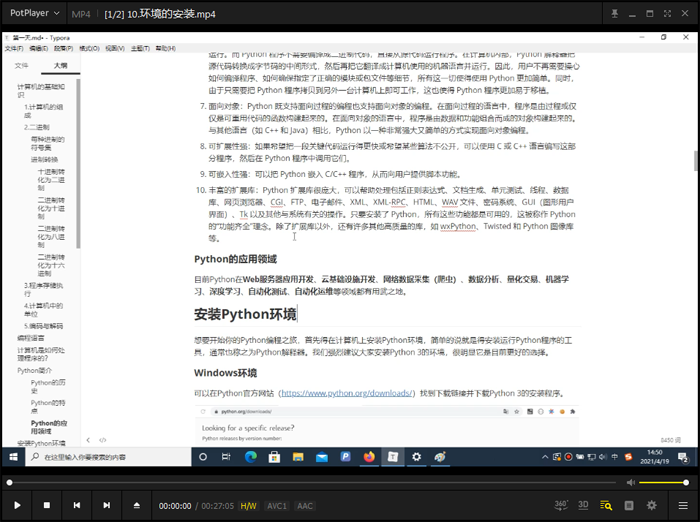Skip to previous track
The width and height of the screenshot is (700, 522).
pyautogui.click(x=77, y=506)
